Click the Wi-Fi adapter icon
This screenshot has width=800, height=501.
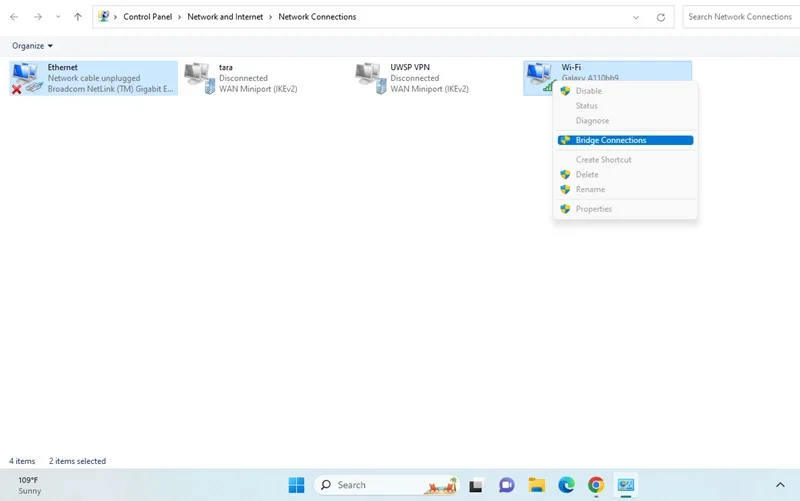[x=540, y=77]
